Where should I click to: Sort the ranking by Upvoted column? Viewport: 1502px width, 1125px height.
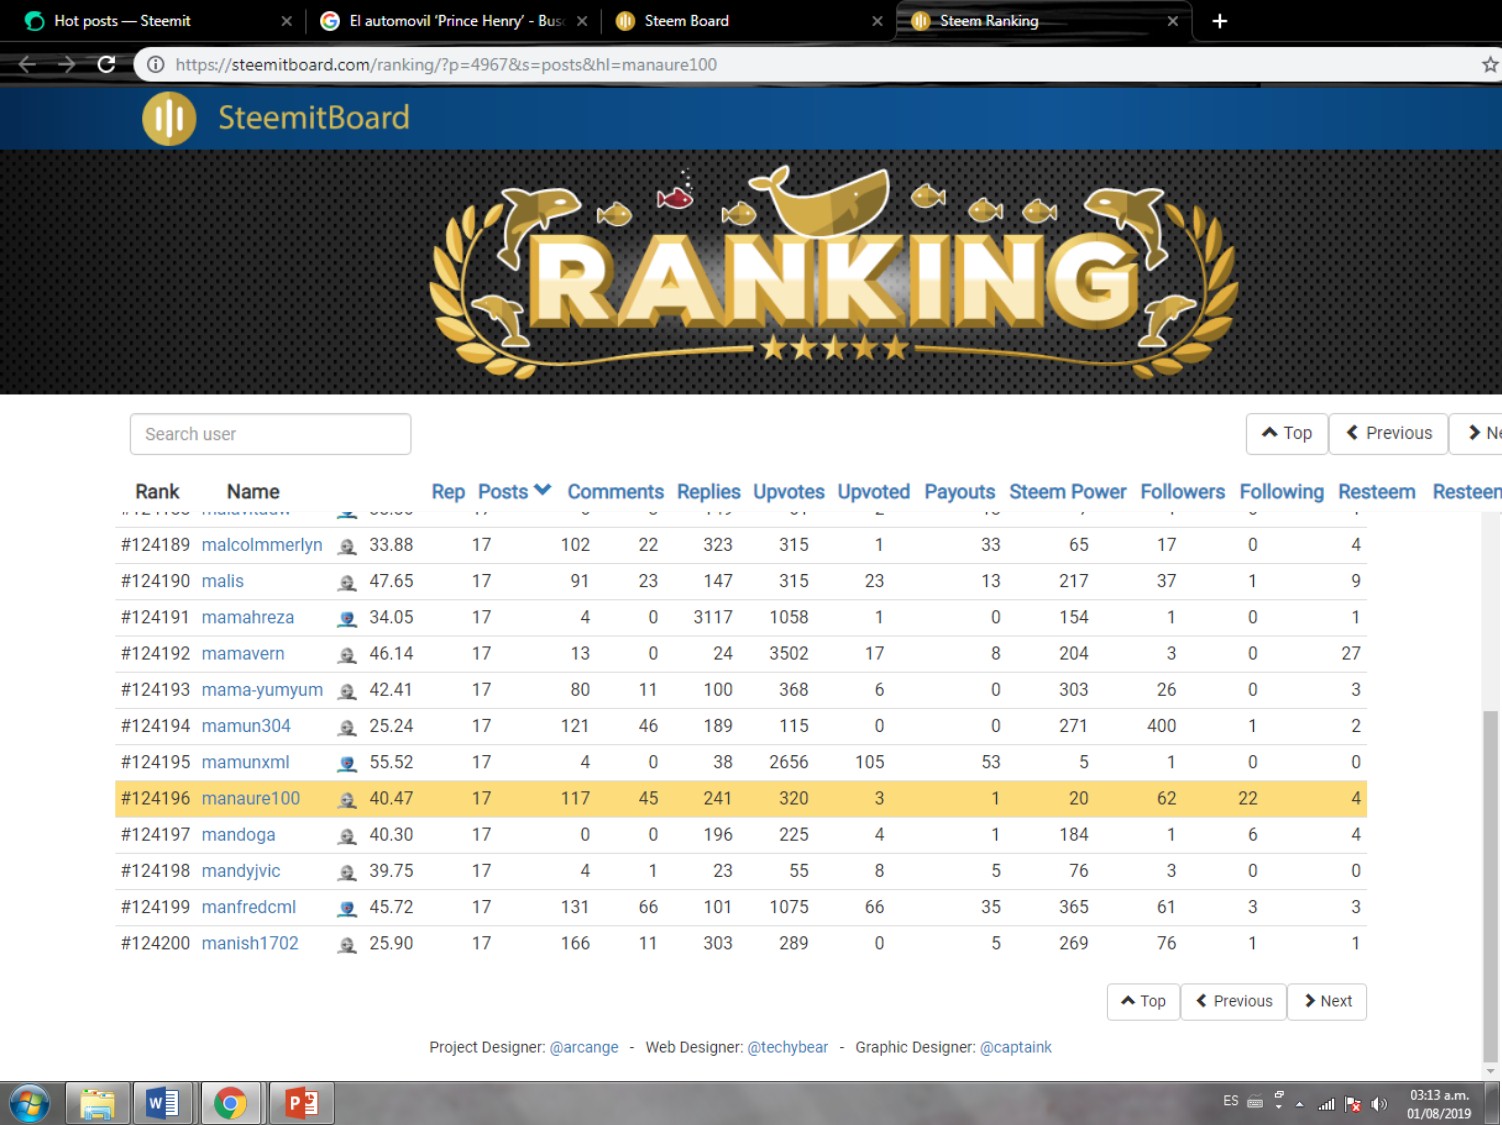874,492
